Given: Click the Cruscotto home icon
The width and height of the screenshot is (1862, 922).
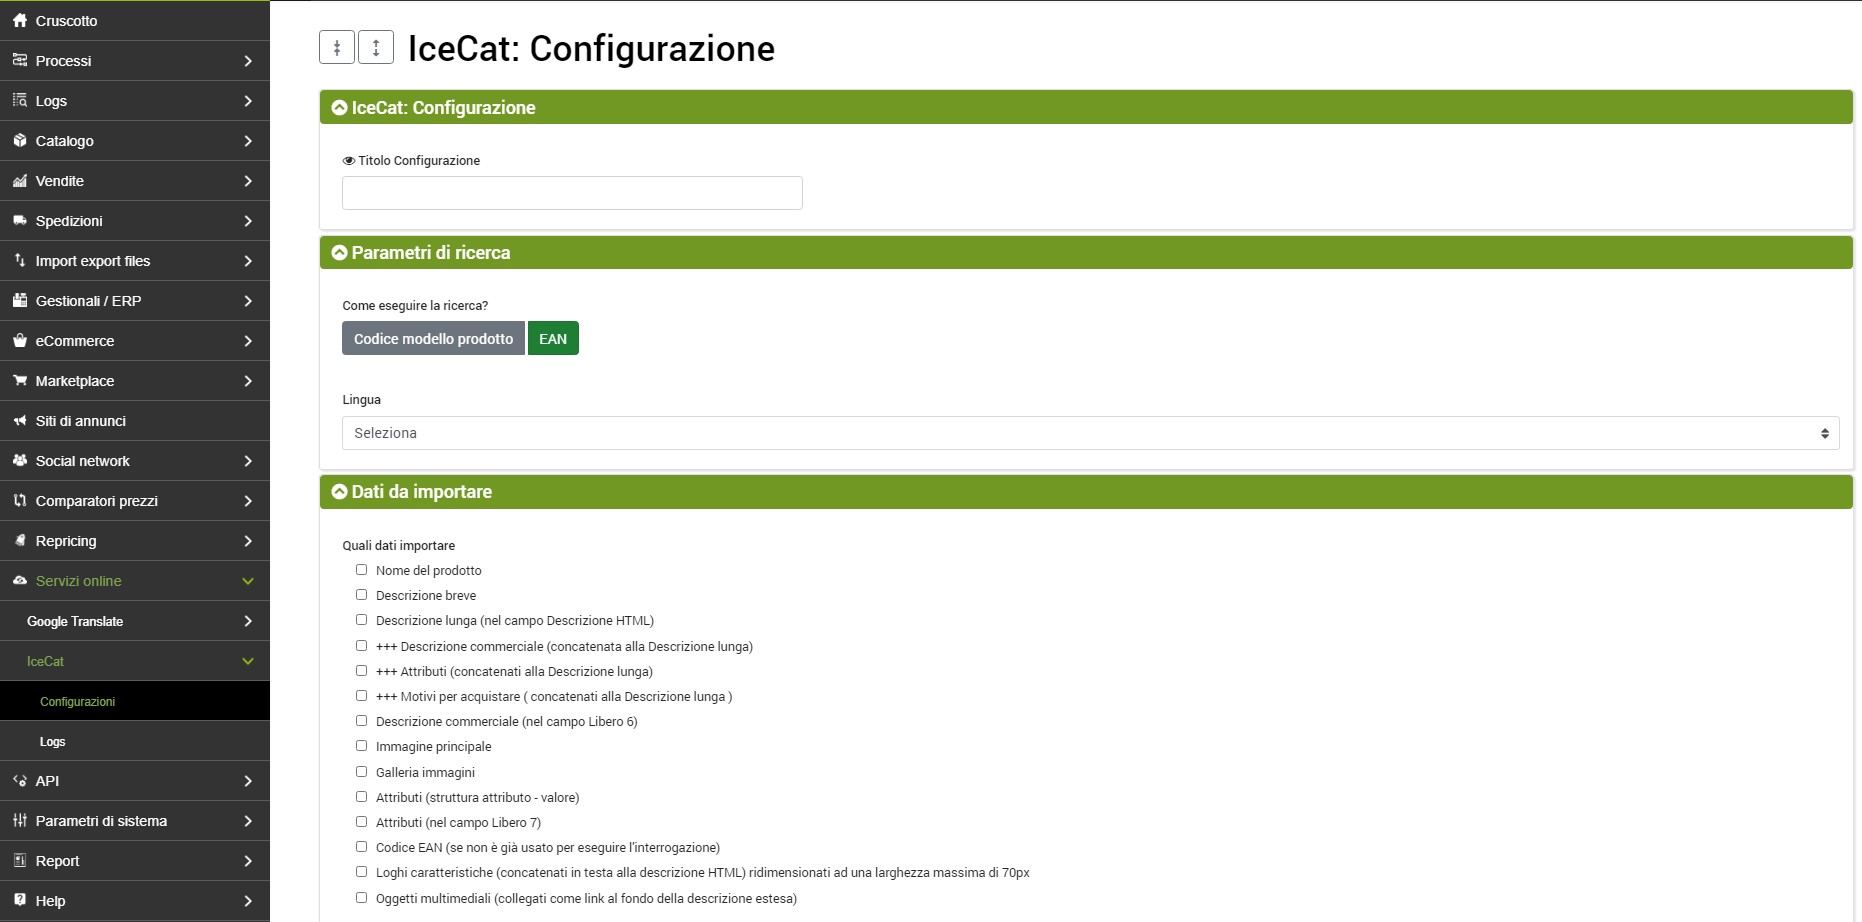Looking at the screenshot, I should pyautogui.click(x=19, y=20).
